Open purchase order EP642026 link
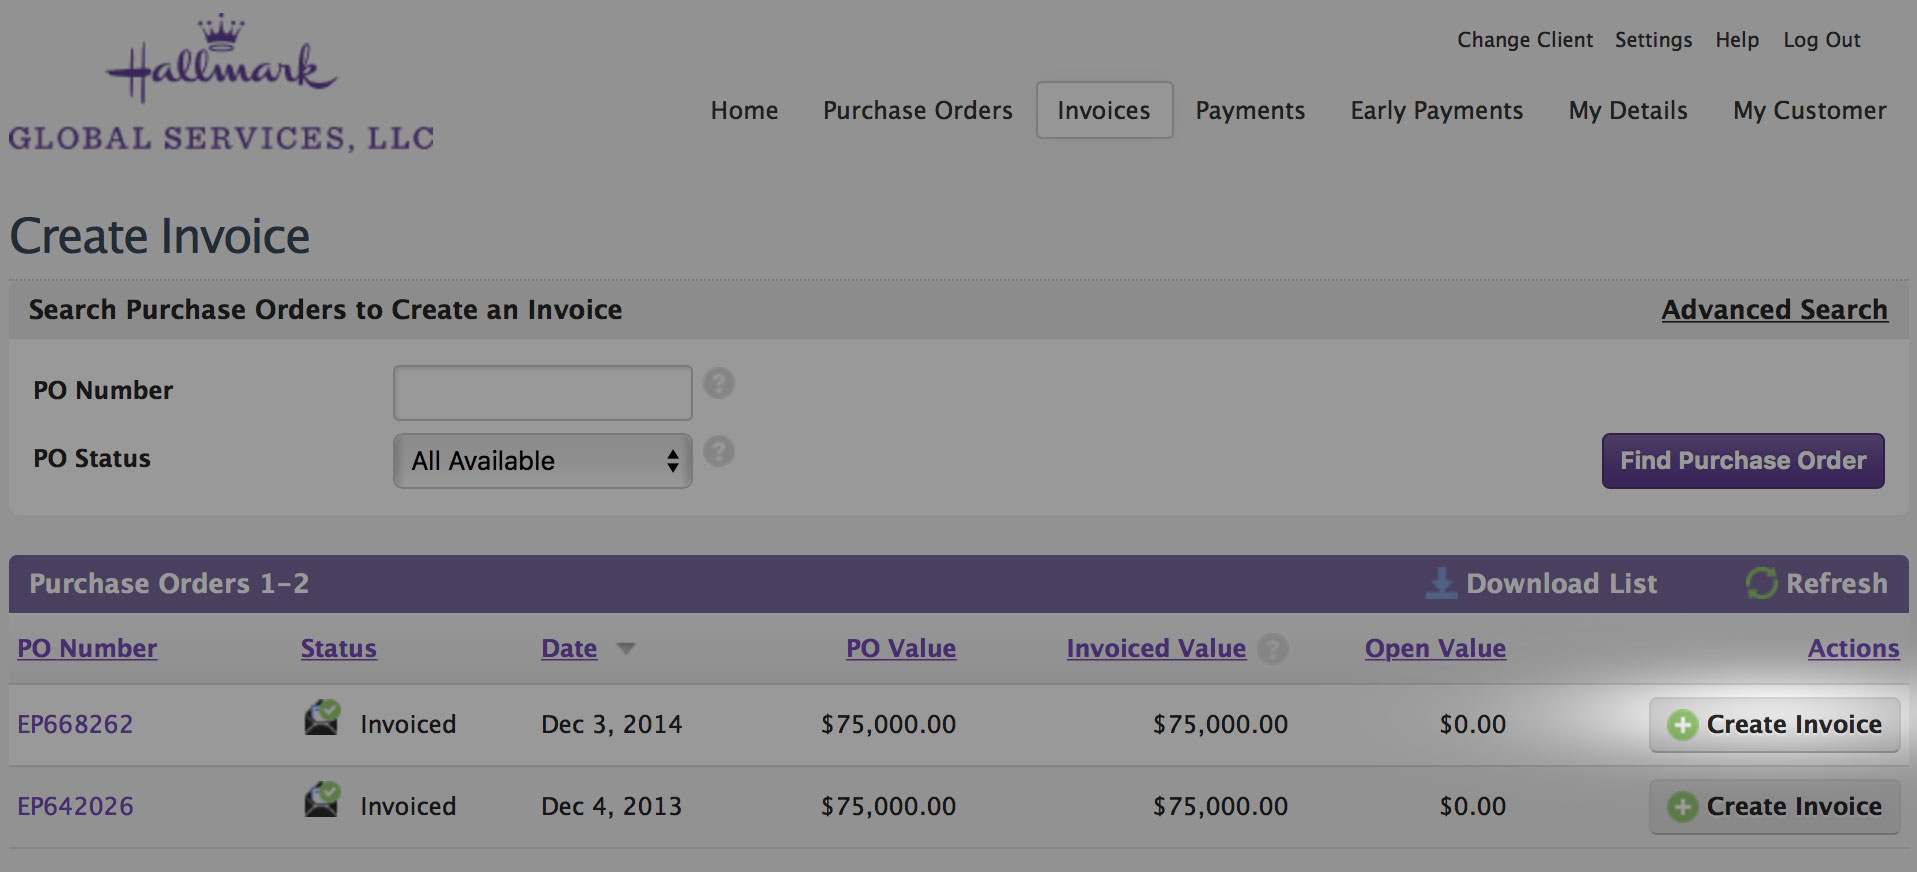The width and height of the screenshot is (1917, 872). click(x=75, y=807)
